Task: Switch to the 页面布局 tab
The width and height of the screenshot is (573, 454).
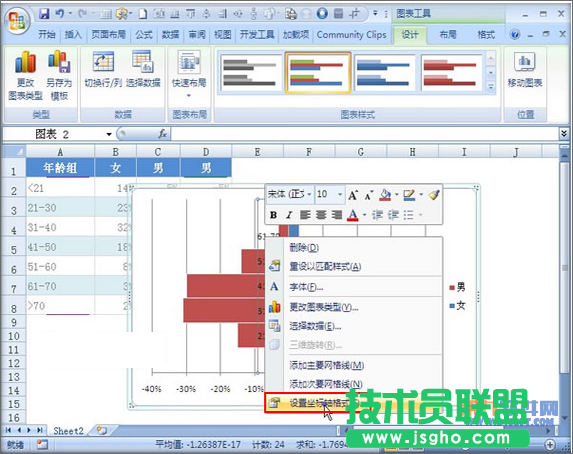Action: [x=109, y=35]
